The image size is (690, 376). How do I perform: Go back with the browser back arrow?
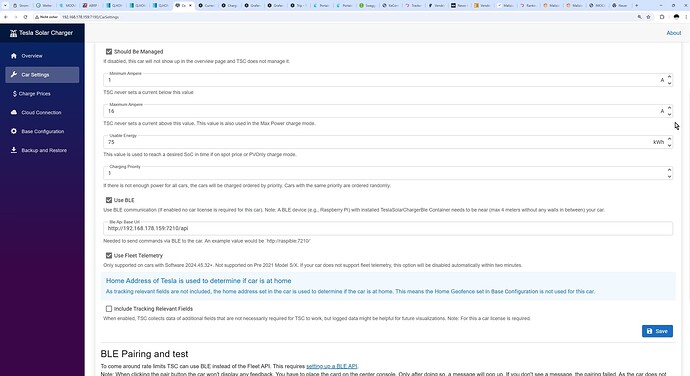point(6,17)
